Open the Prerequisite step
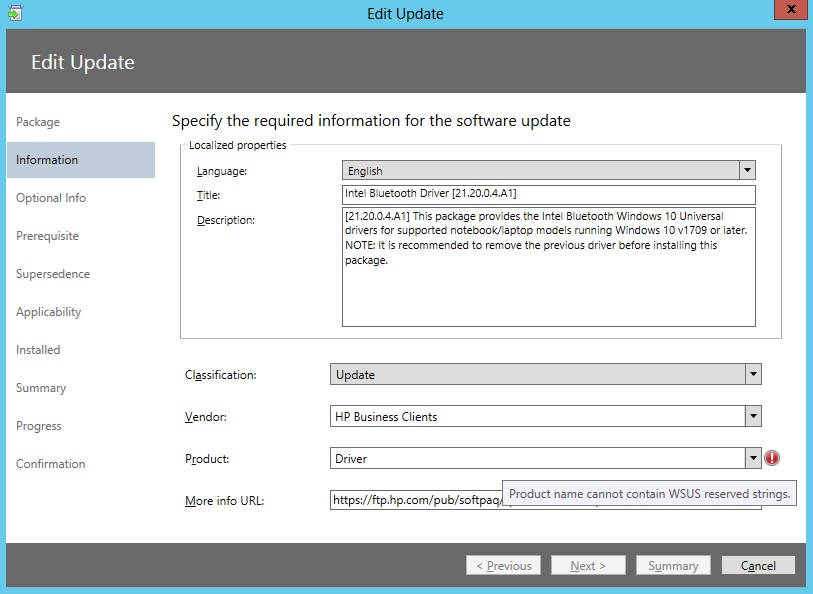 tap(47, 236)
